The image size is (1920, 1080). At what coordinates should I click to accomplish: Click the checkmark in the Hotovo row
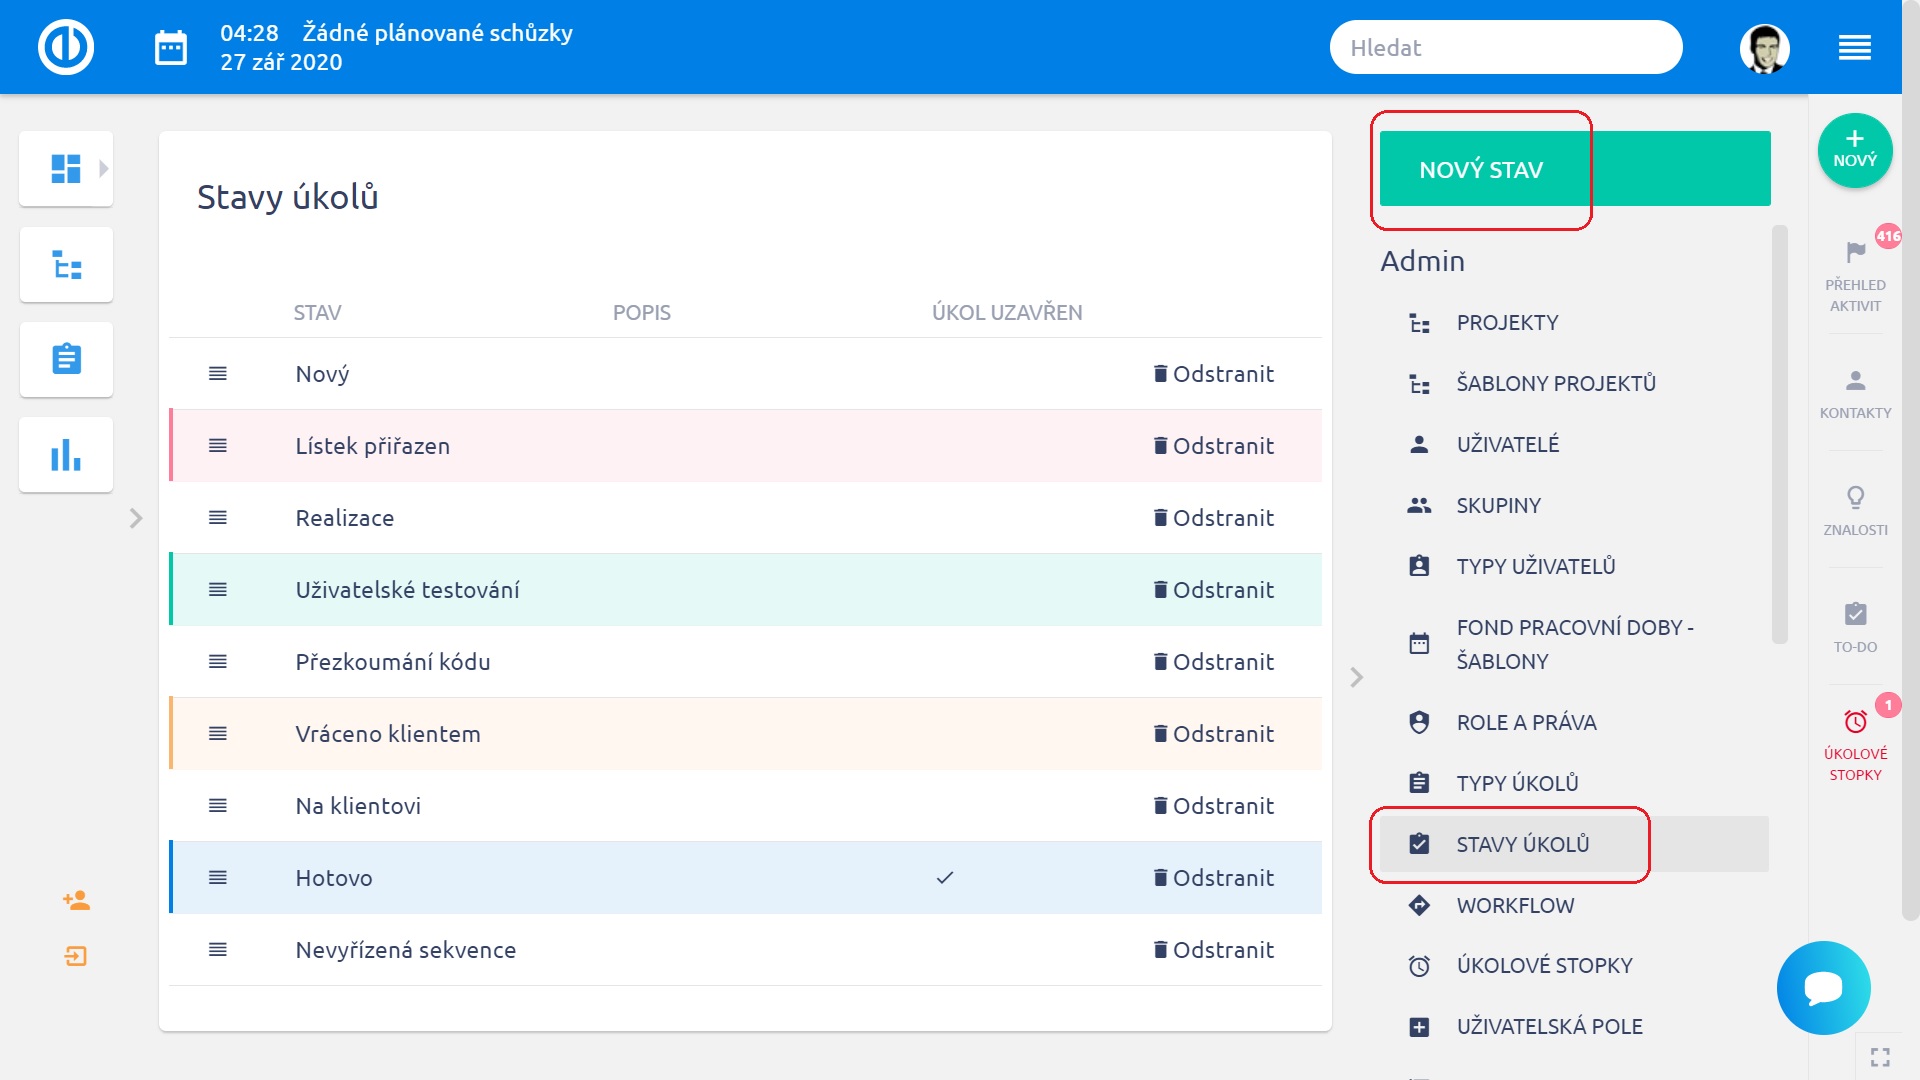(944, 878)
